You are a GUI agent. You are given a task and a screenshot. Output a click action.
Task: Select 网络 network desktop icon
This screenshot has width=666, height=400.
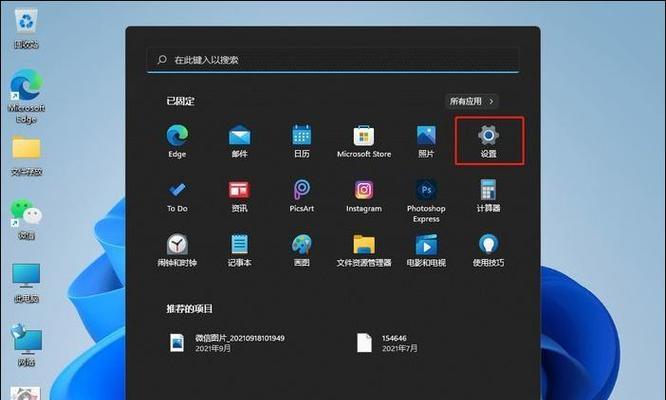click(x=26, y=345)
